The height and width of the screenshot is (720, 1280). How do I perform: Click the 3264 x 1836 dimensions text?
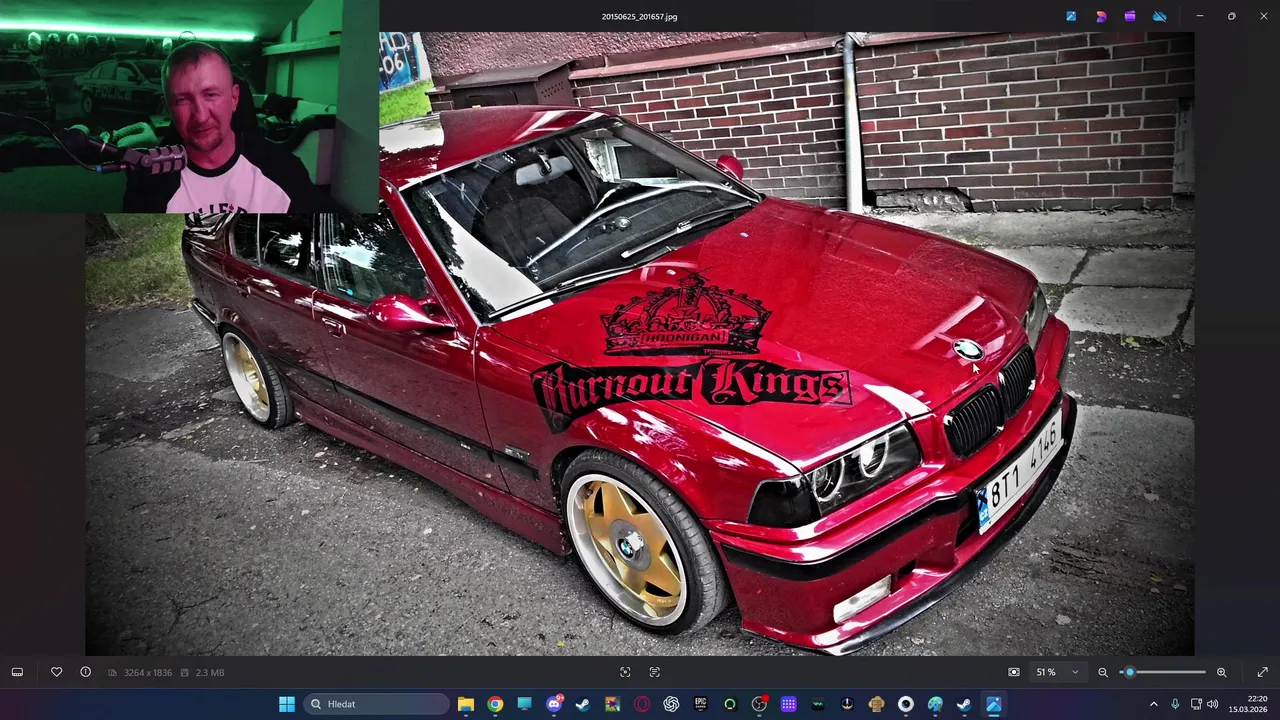(148, 673)
